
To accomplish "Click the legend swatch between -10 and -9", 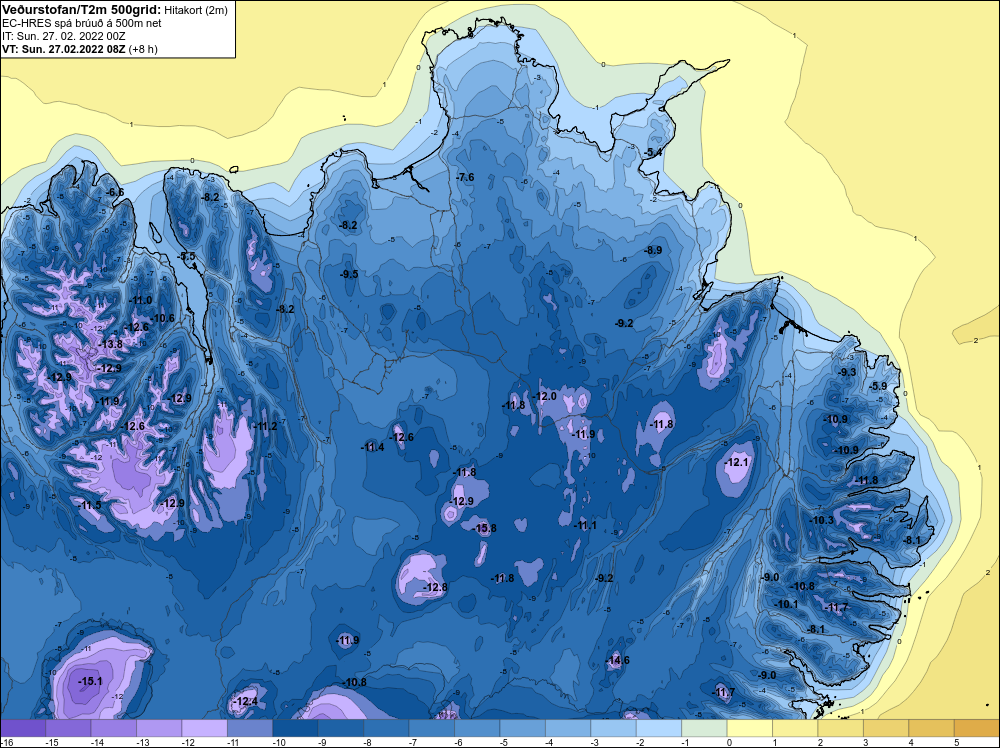I will 295,728.
